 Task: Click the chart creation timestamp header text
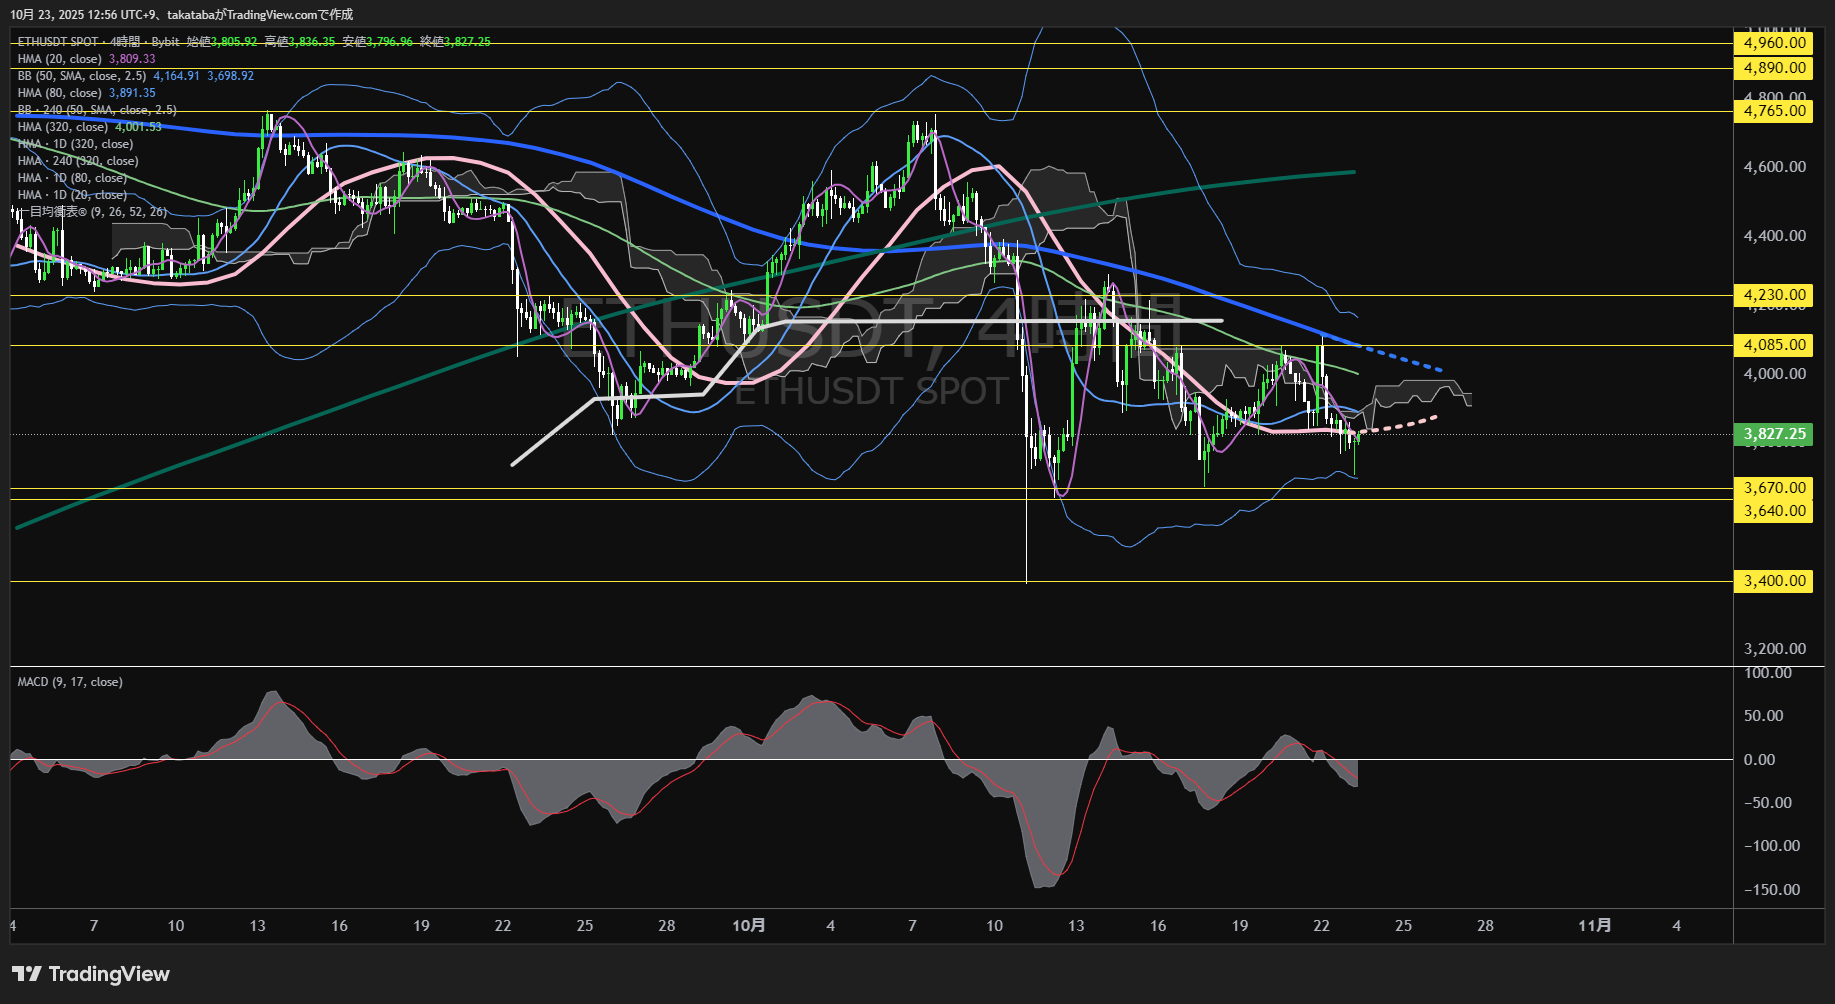point(182,14)
